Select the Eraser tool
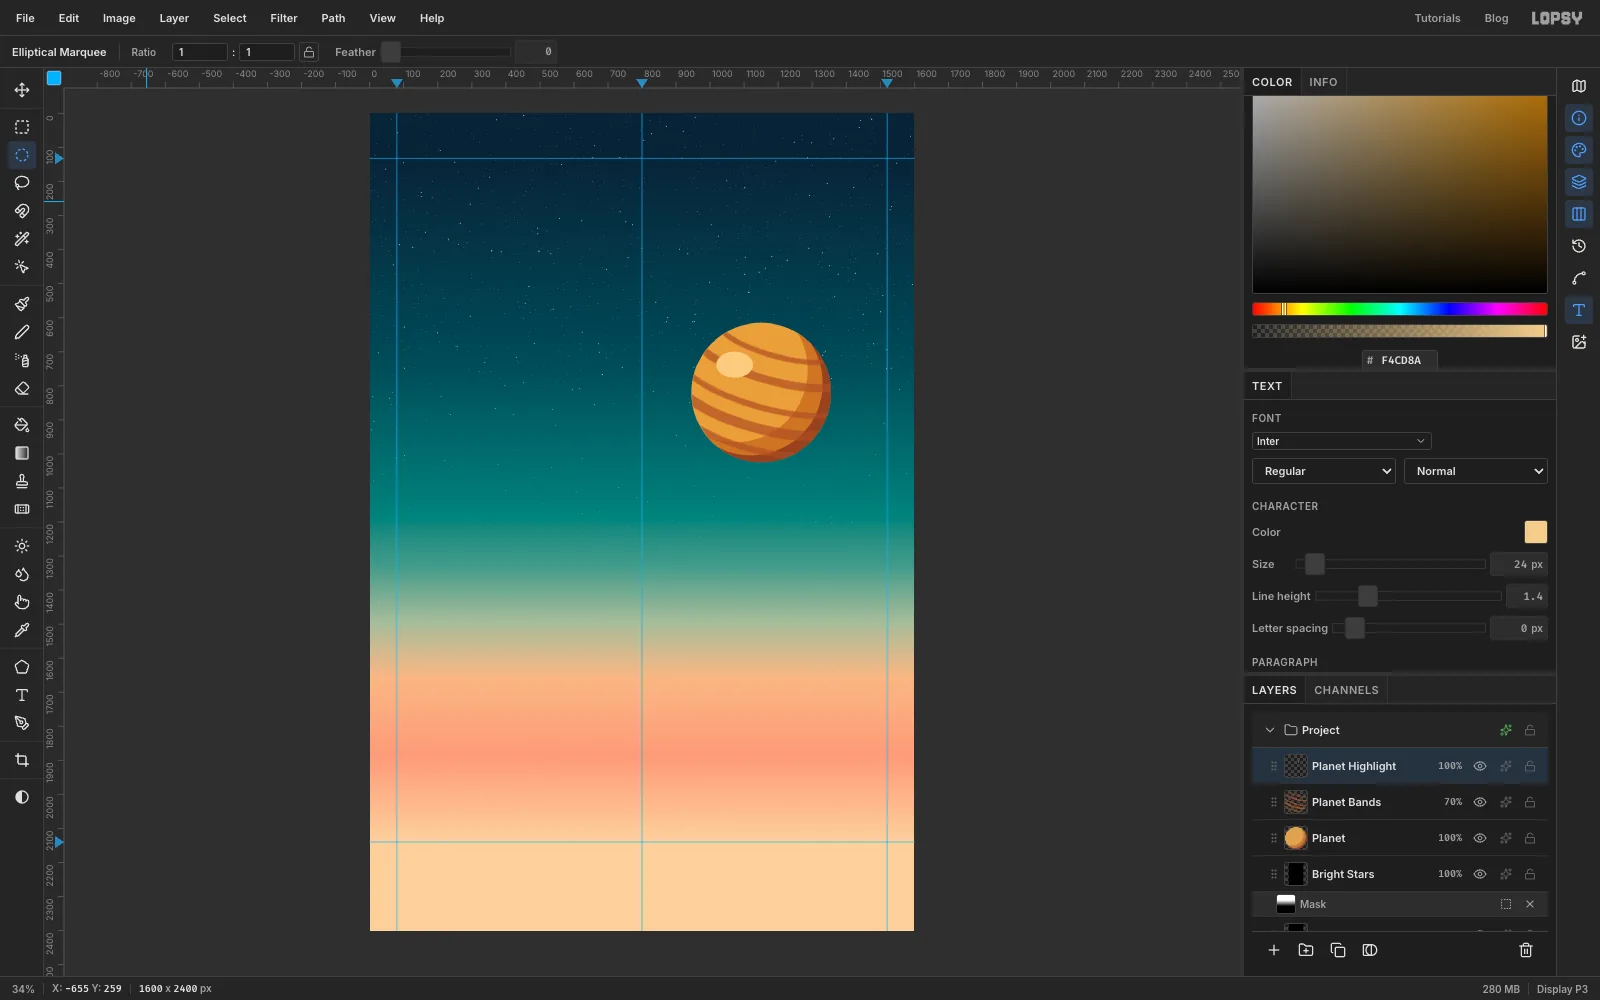This screenshot has height=1000, width=1600. (x=22, y=388)
